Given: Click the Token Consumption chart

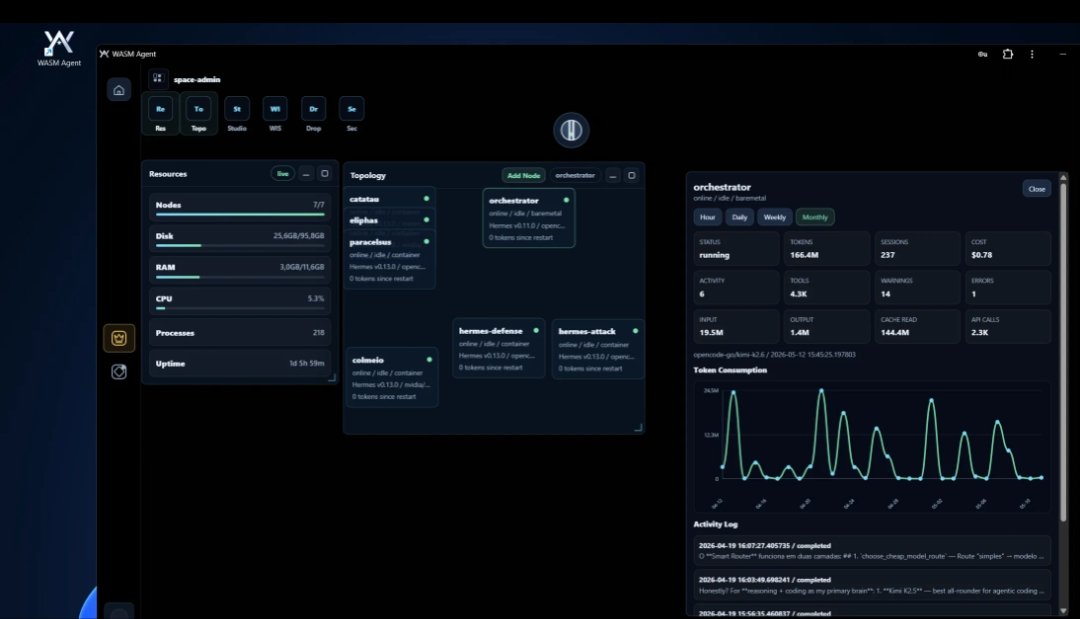Looking at the screenshot, I should (872, 448).
